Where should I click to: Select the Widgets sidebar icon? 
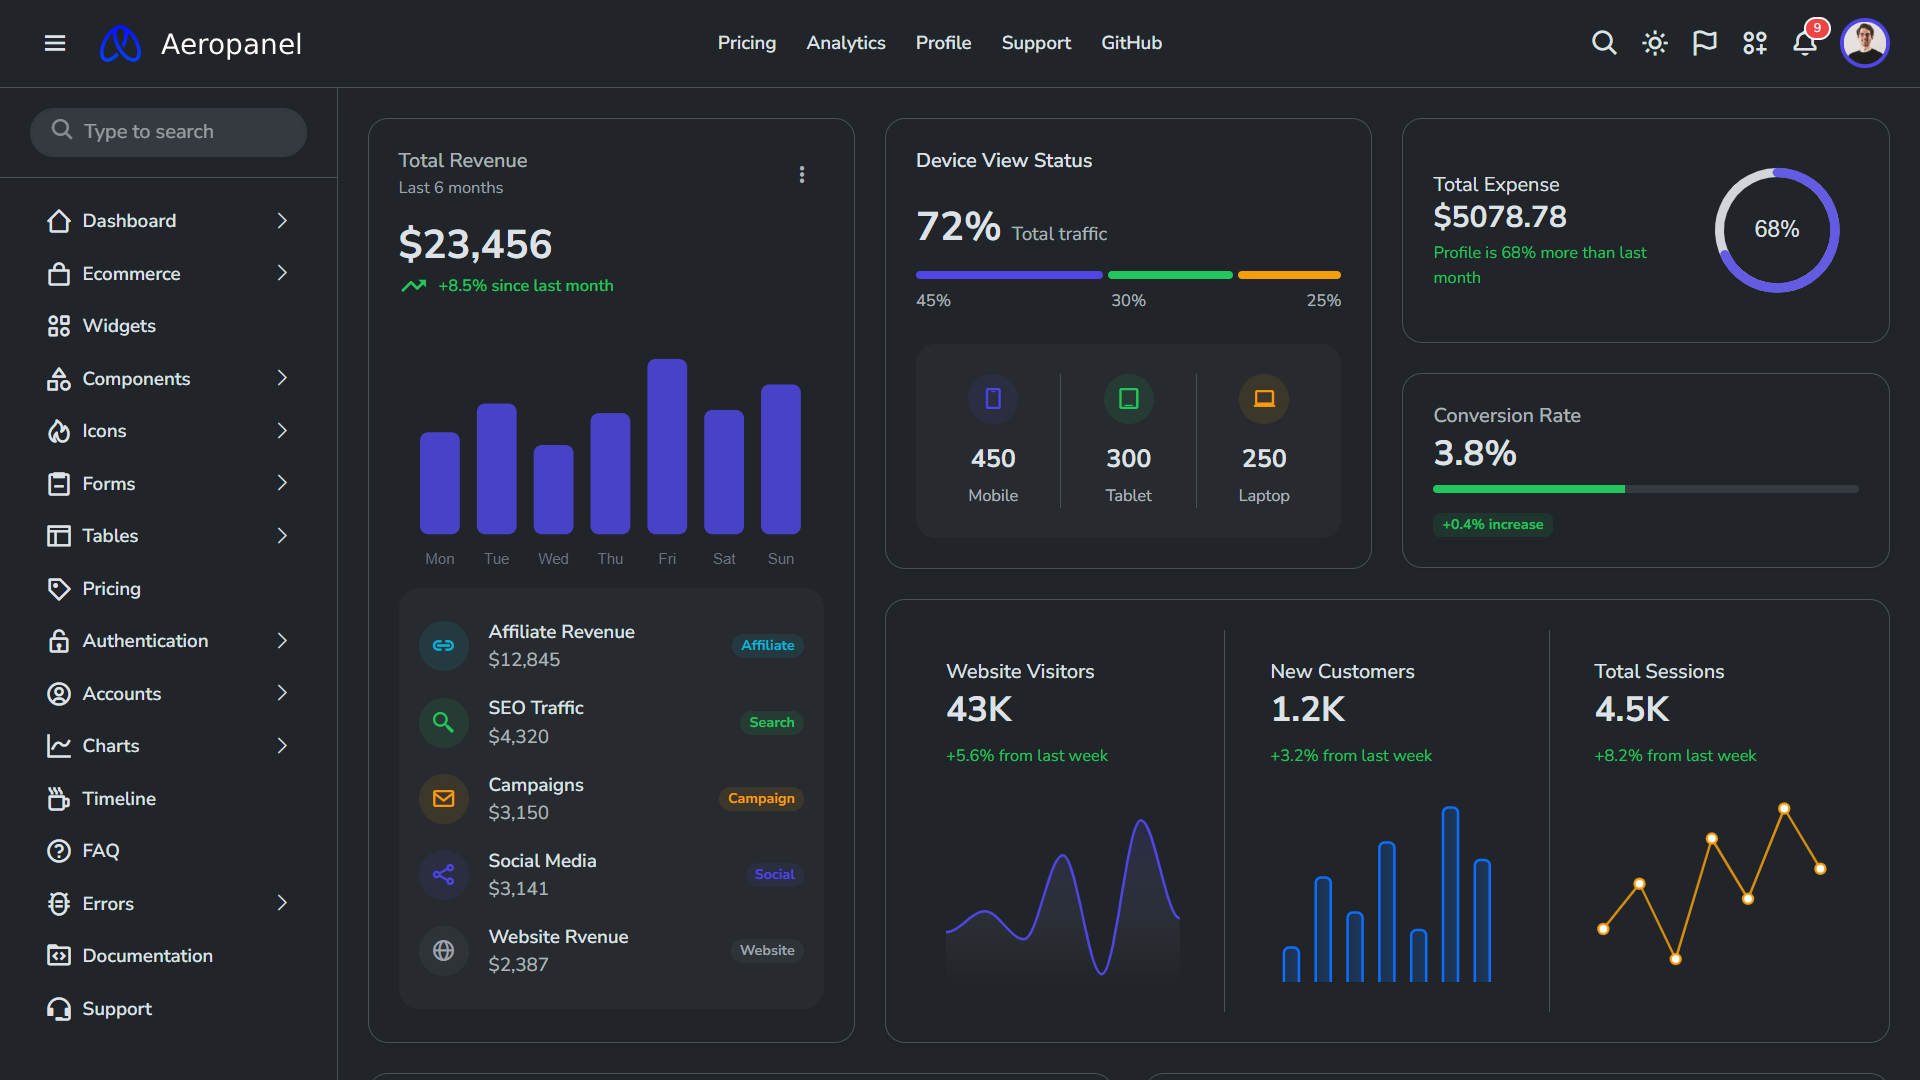tap(59, 325)
